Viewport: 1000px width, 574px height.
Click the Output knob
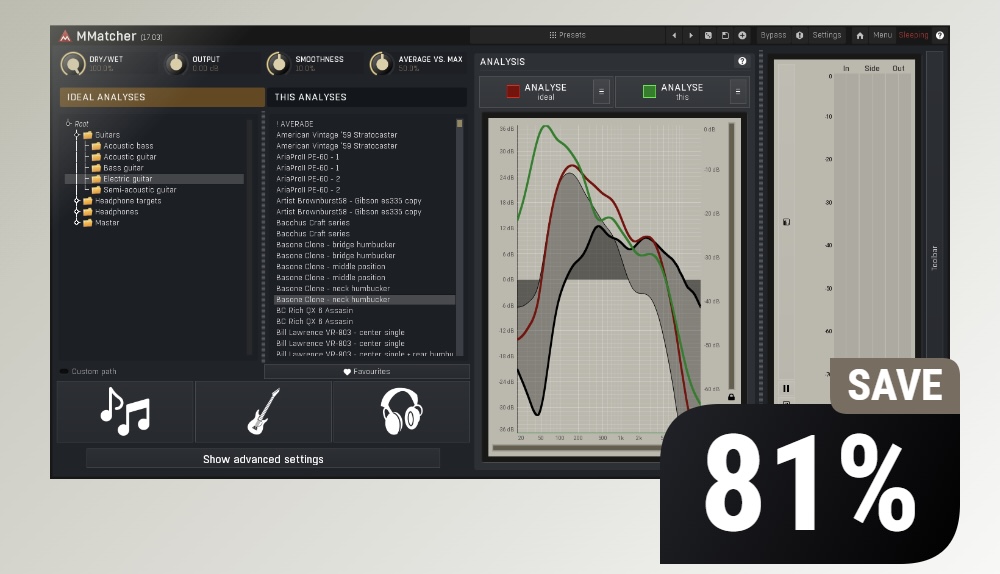coord(175,64)
